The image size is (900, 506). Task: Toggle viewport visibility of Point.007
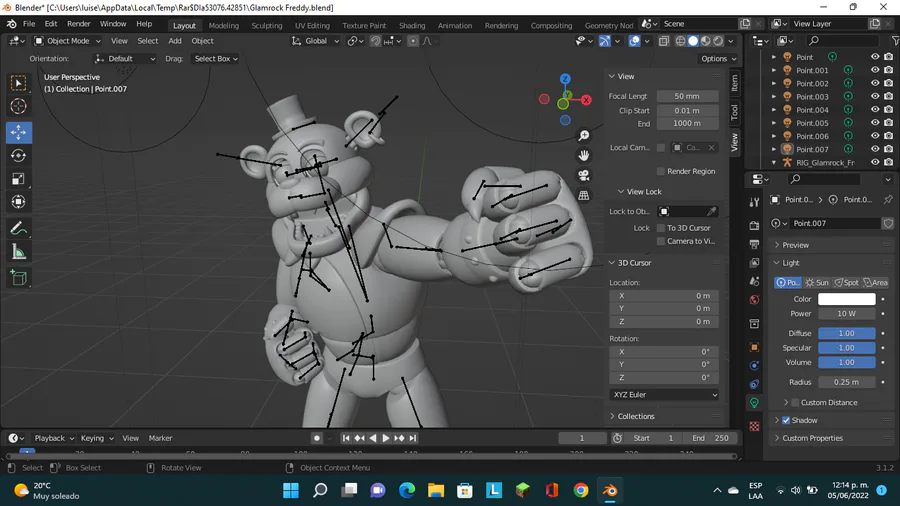pos(875,149)
